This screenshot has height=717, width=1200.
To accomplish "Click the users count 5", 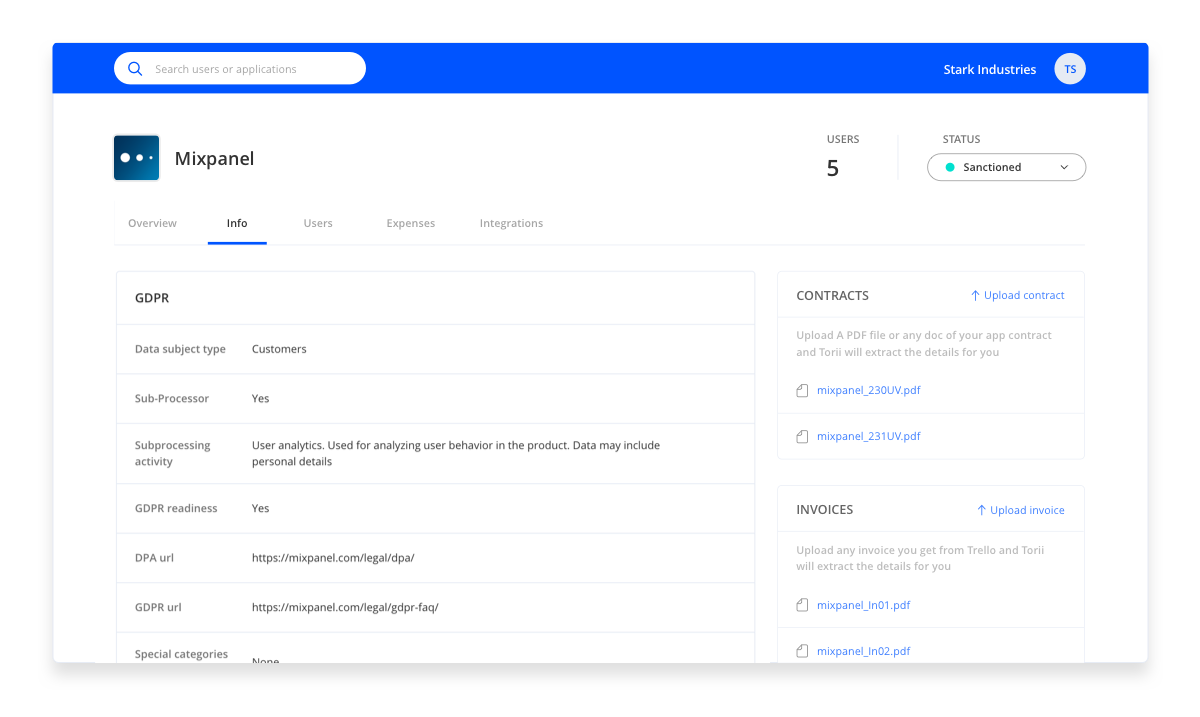I will click(x=833, y=168).
